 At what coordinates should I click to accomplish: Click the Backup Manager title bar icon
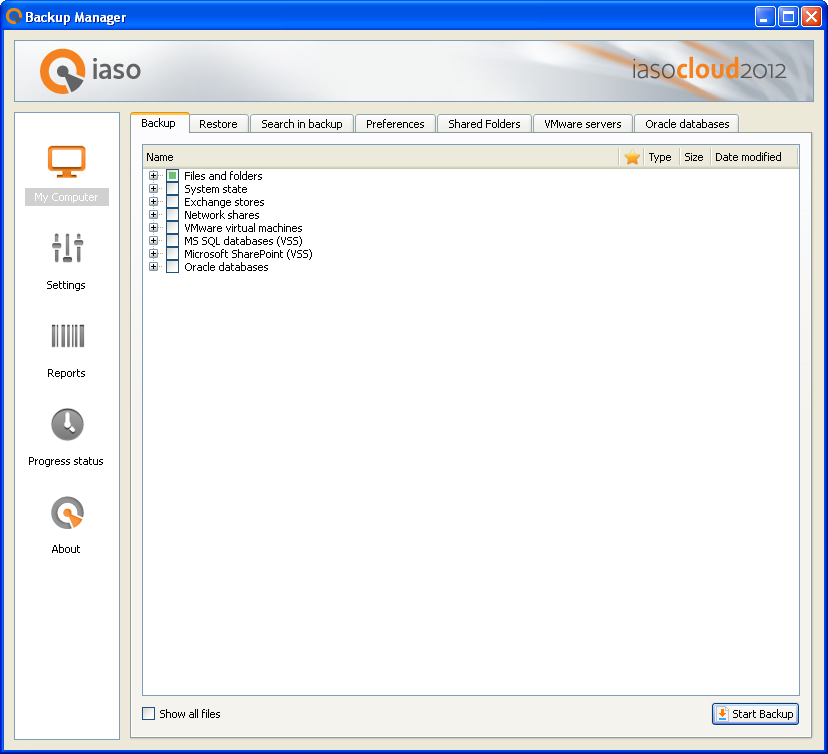[14, 16]
